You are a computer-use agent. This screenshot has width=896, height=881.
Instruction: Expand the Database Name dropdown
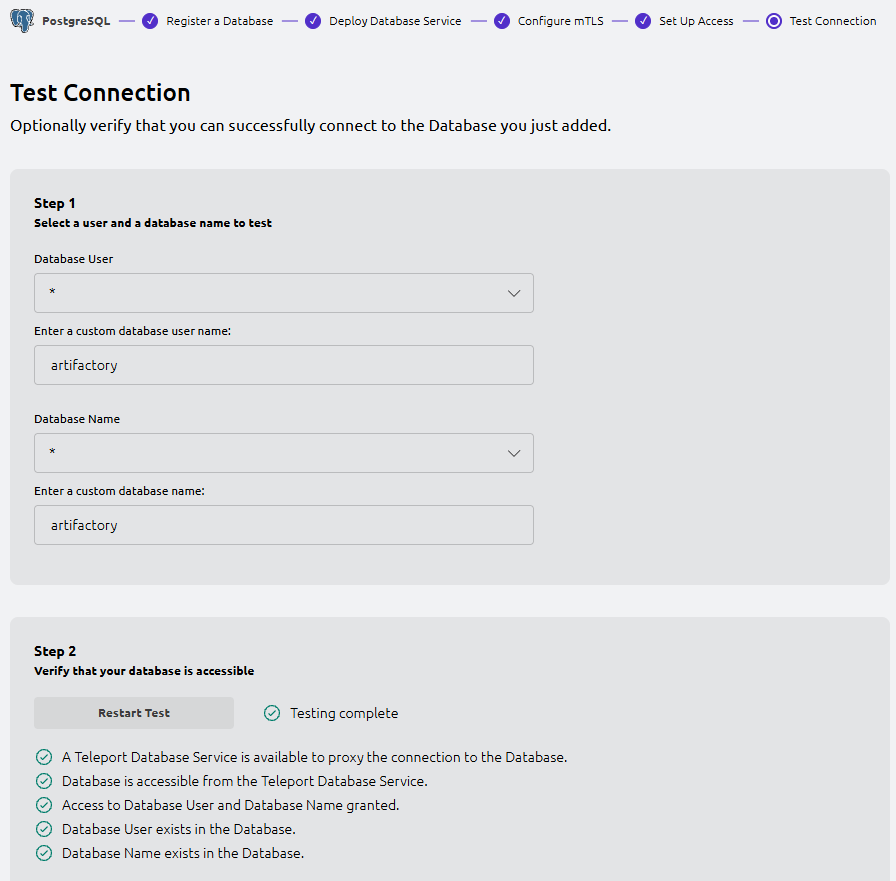[283, 453]
